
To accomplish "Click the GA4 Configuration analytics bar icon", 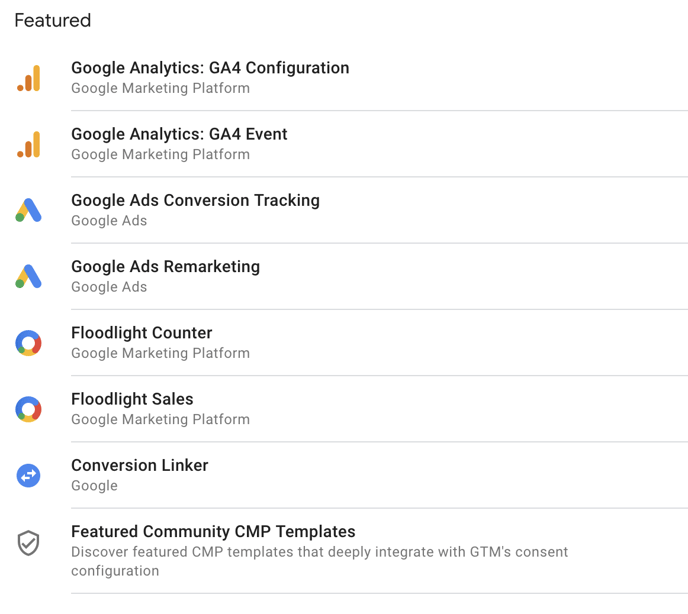I will click(29, 78).
